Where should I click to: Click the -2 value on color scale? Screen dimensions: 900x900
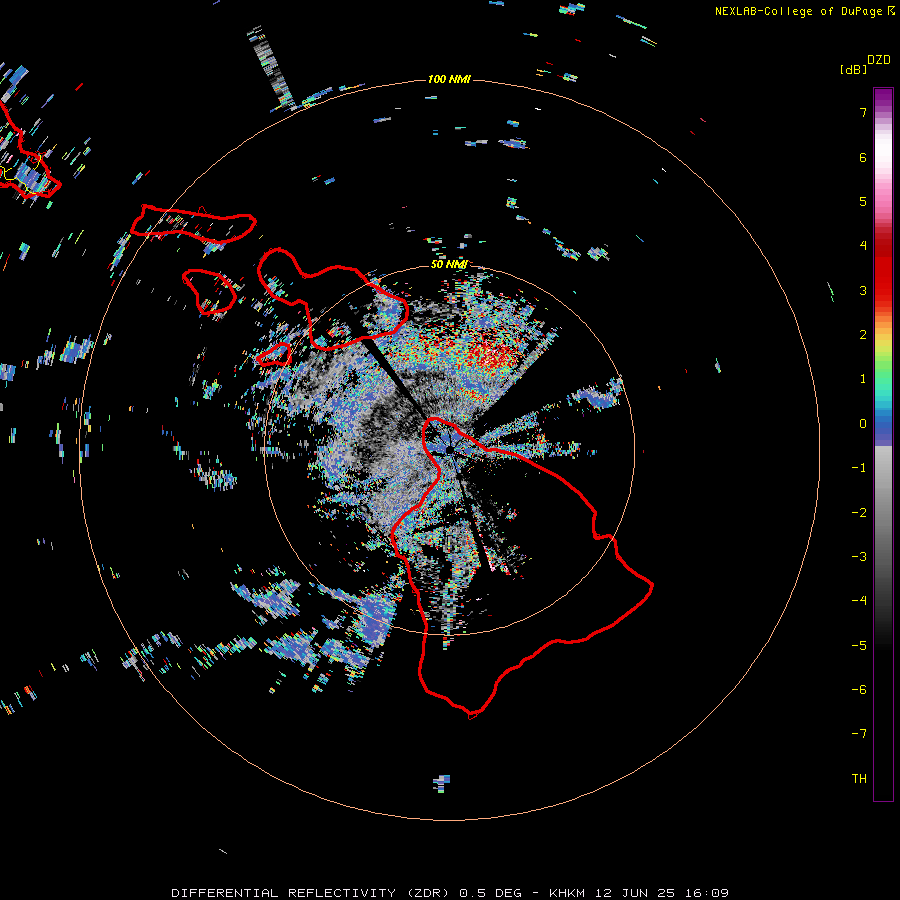[x=859, y=513]
